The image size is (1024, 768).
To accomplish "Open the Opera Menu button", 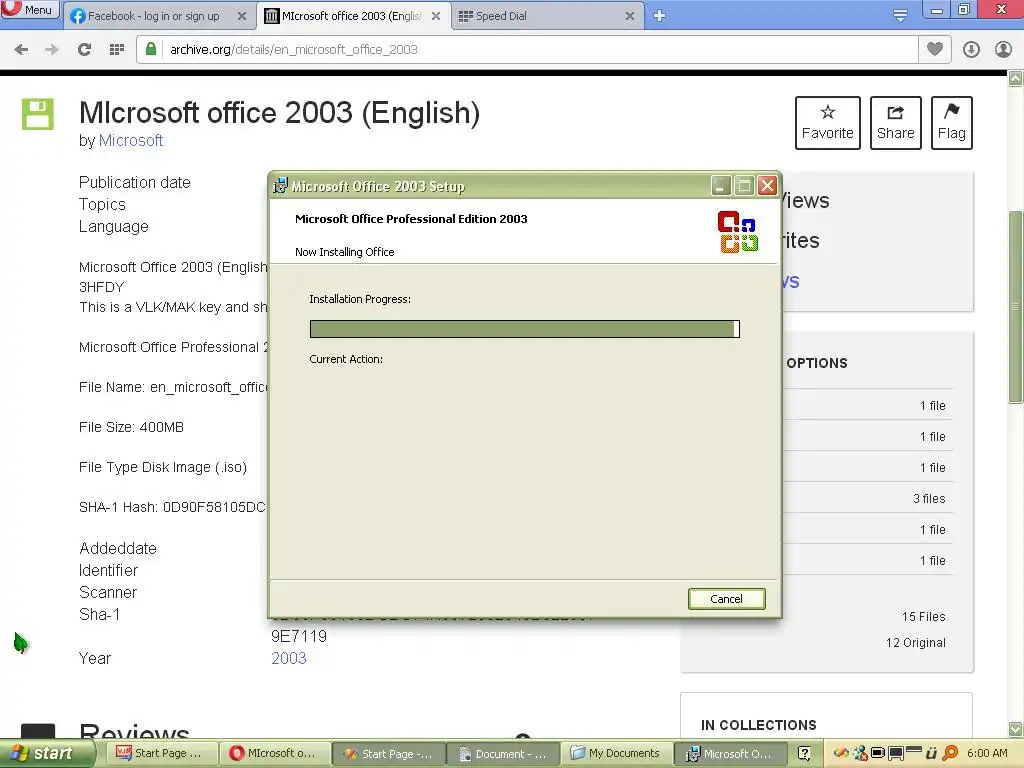I will (30, 10).
